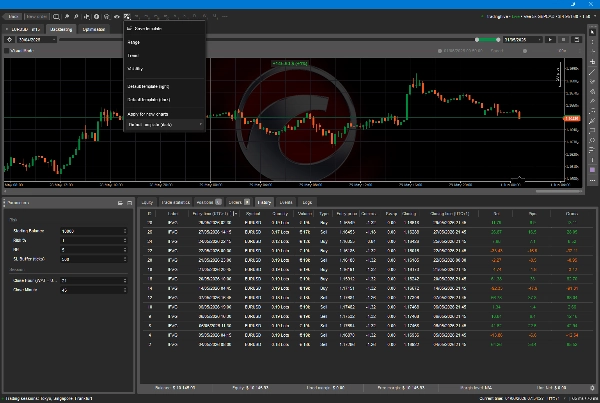Select the Range template entry

pos(164,42)
